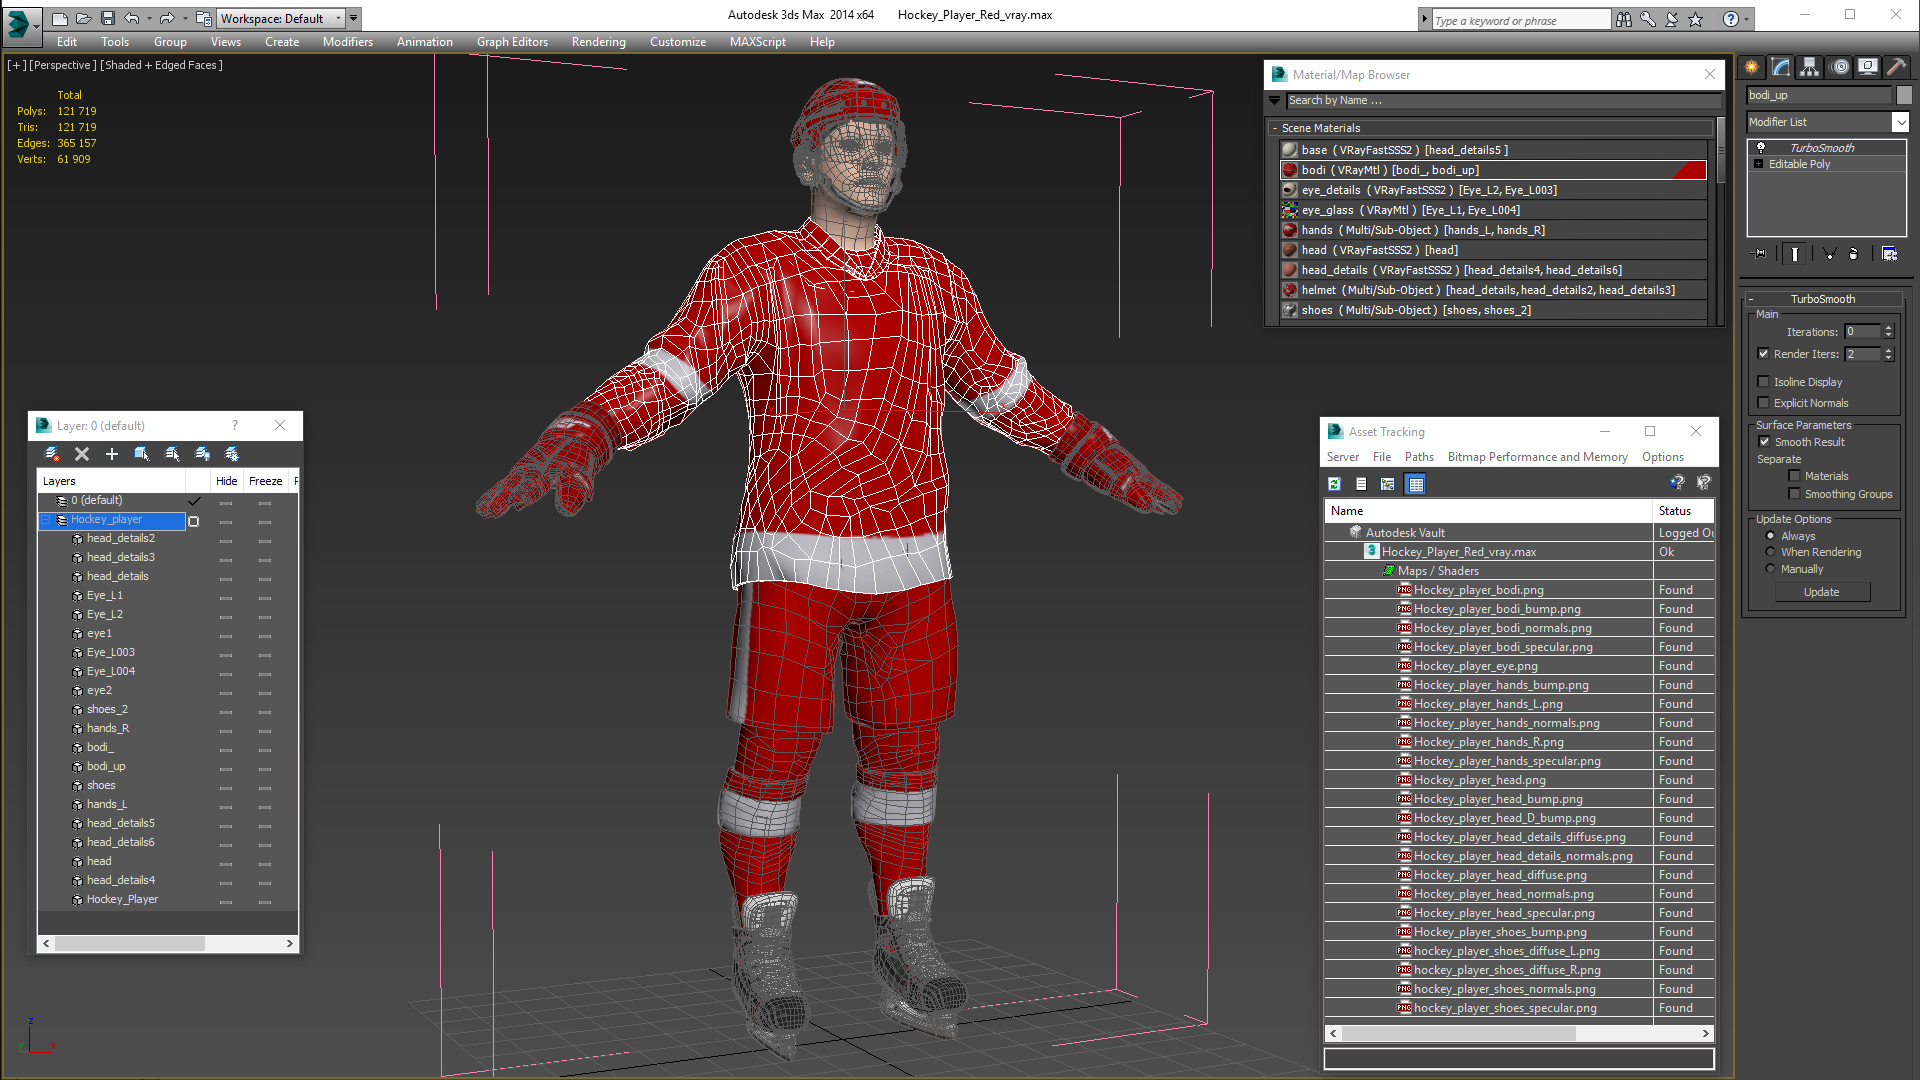
Task: Select the Always update radio button
Action: pyautogui.click(x=1770, y=536)
